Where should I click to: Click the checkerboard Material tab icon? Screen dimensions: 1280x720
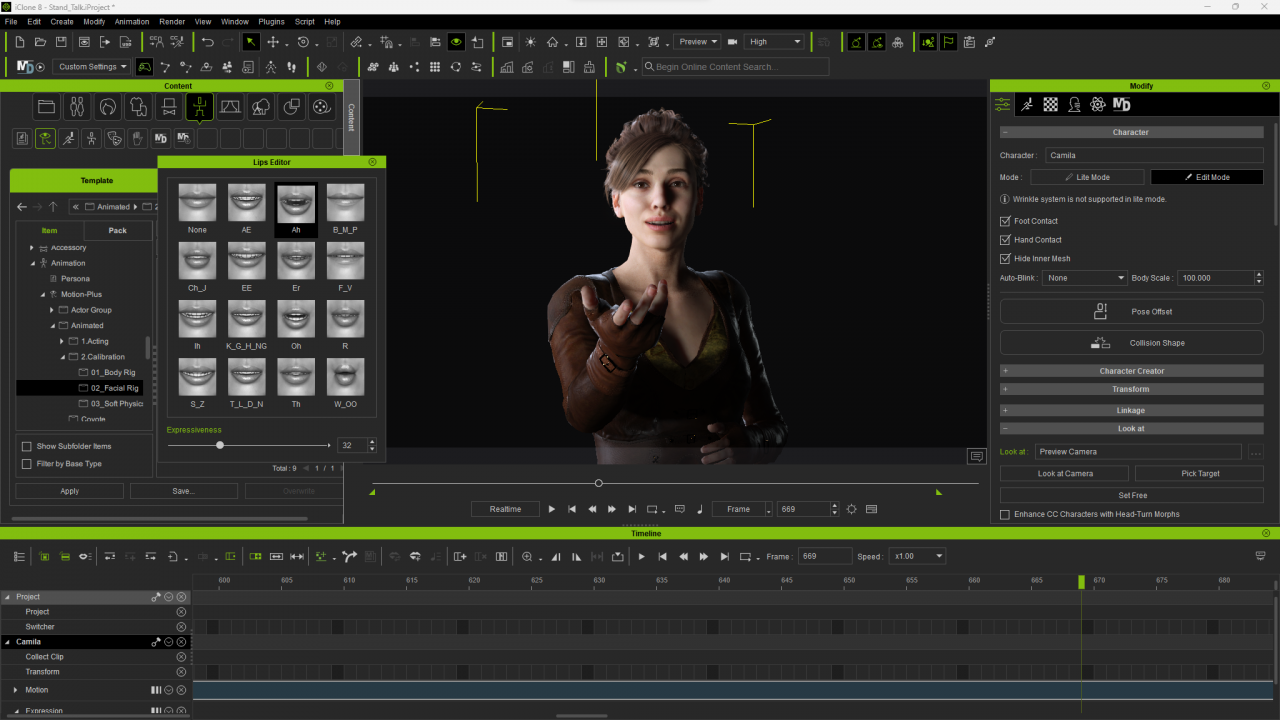tap(1050, 105)
